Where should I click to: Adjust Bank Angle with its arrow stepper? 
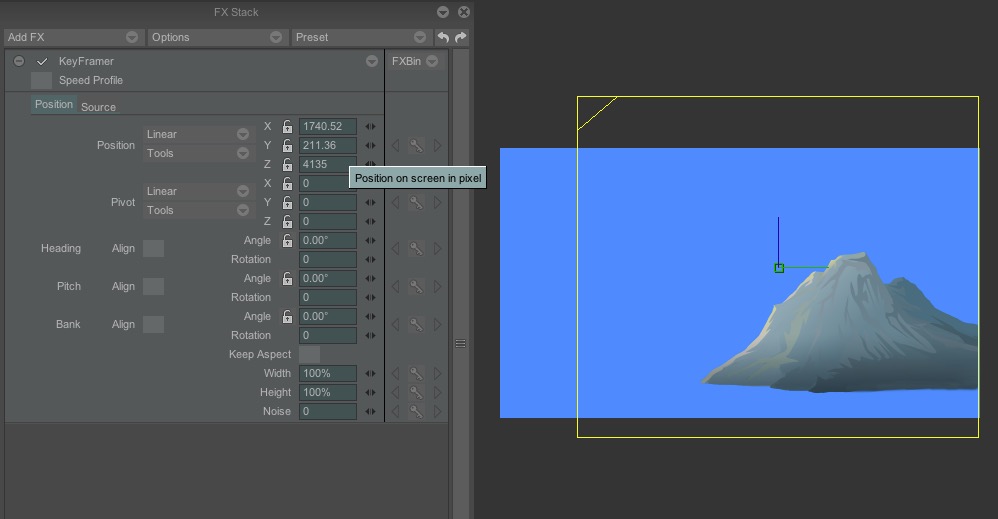[370, 316]
